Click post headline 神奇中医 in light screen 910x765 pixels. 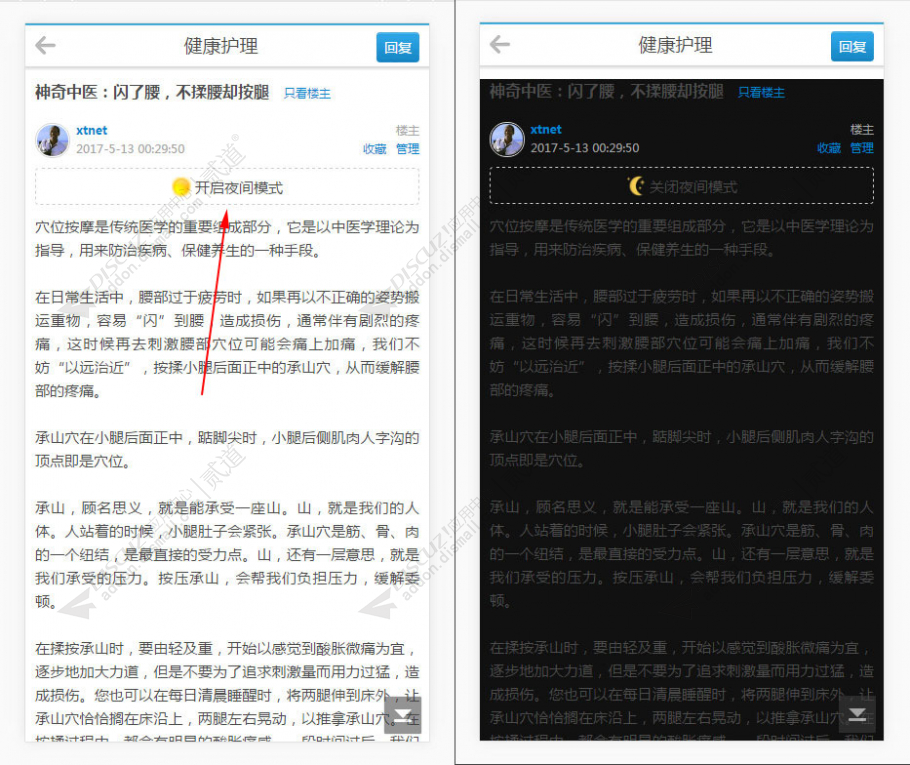pos(152,92)
